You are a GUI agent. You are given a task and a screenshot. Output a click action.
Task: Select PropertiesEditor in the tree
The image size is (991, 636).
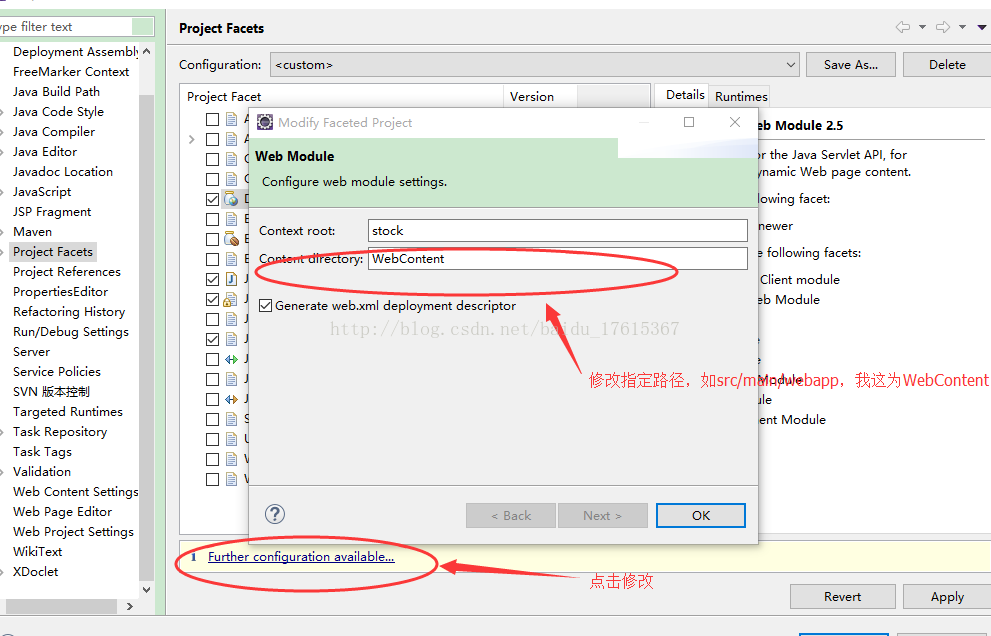[60, 292]
